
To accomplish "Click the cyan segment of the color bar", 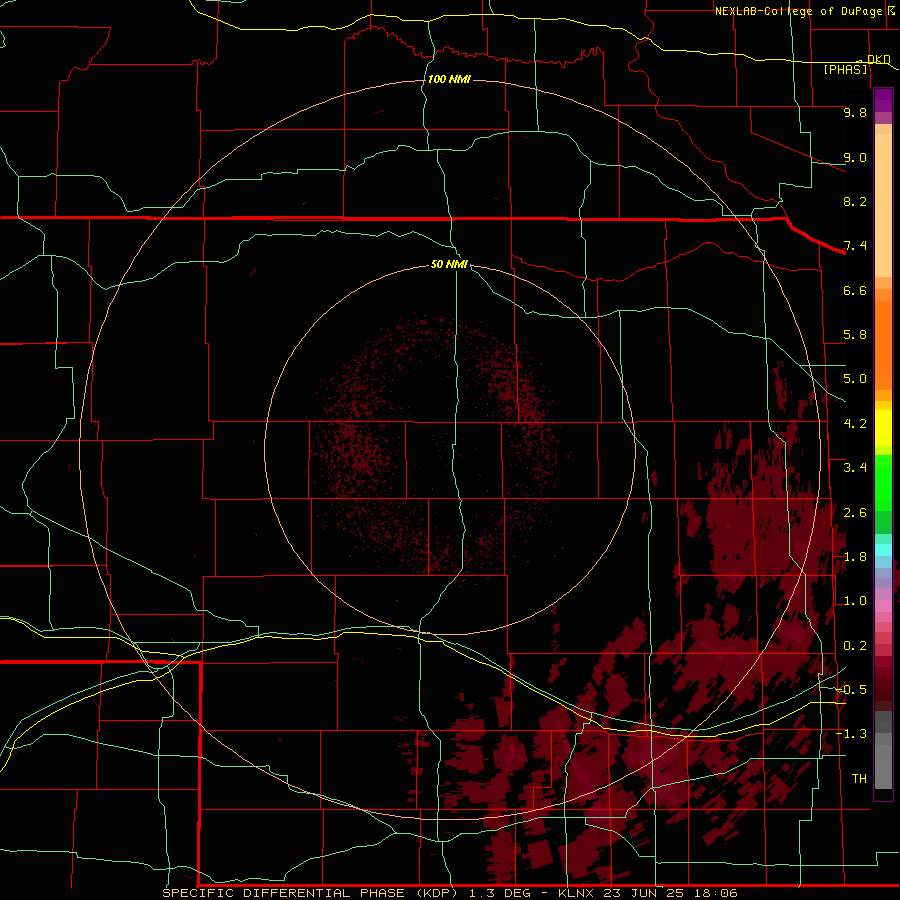I will (x=883, y=550).
